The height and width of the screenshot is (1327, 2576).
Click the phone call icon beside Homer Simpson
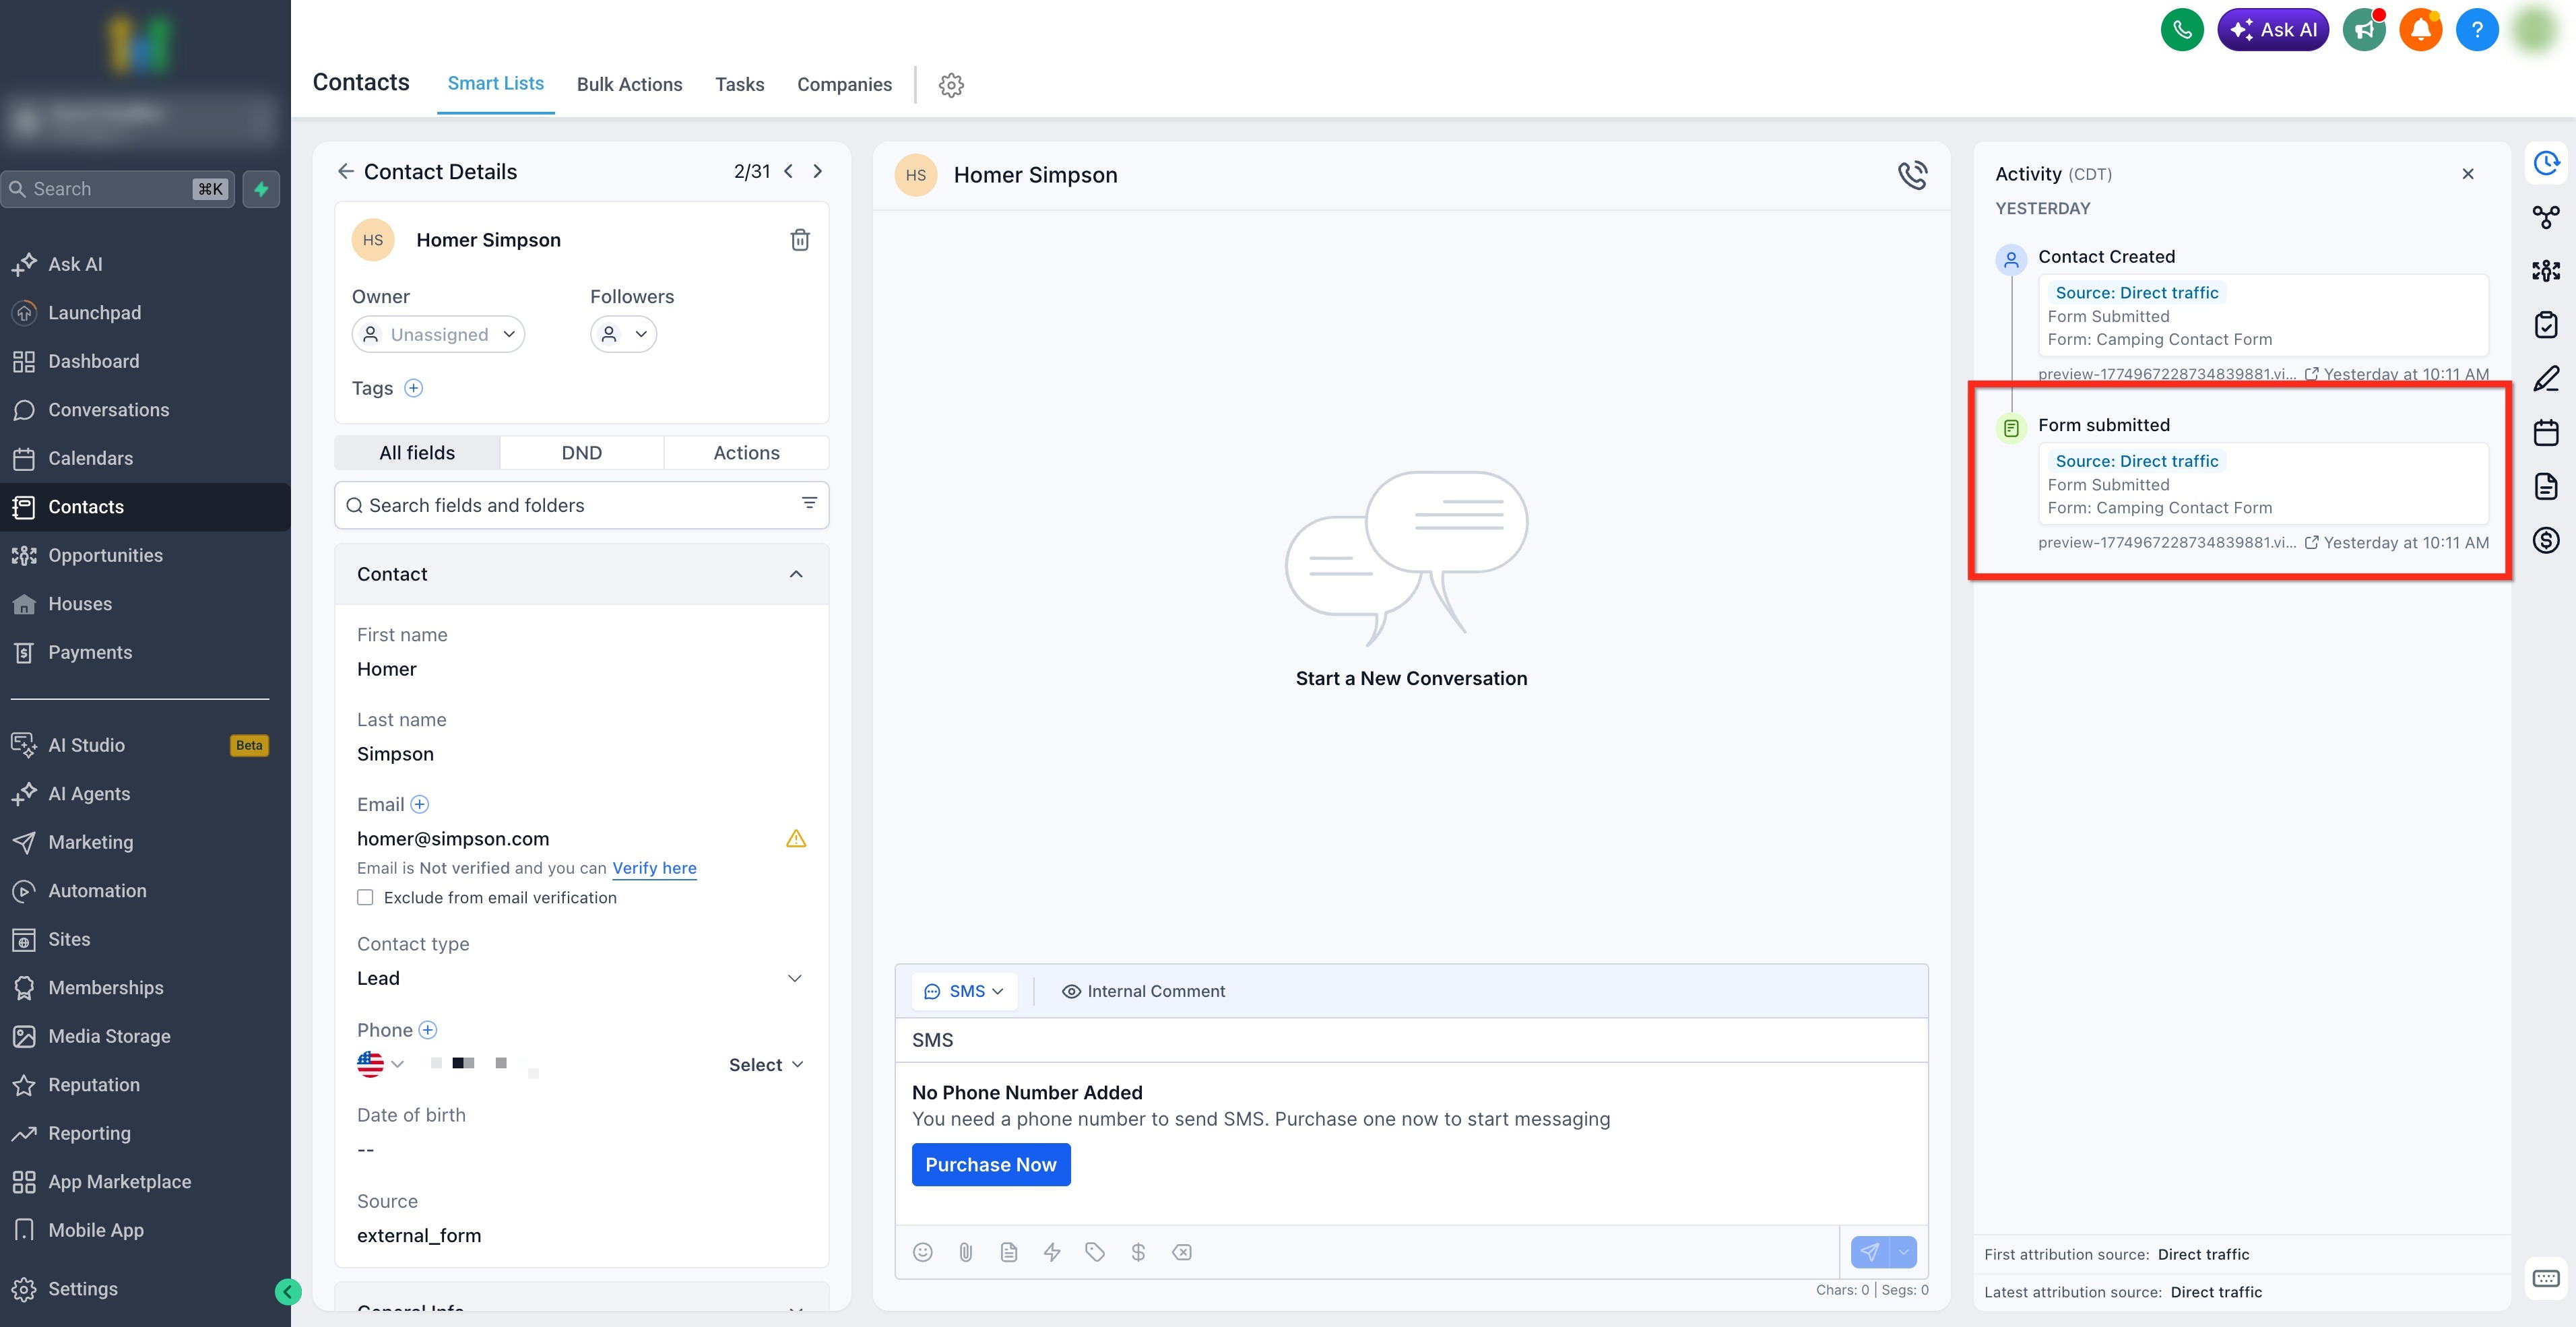[1912, 175]
